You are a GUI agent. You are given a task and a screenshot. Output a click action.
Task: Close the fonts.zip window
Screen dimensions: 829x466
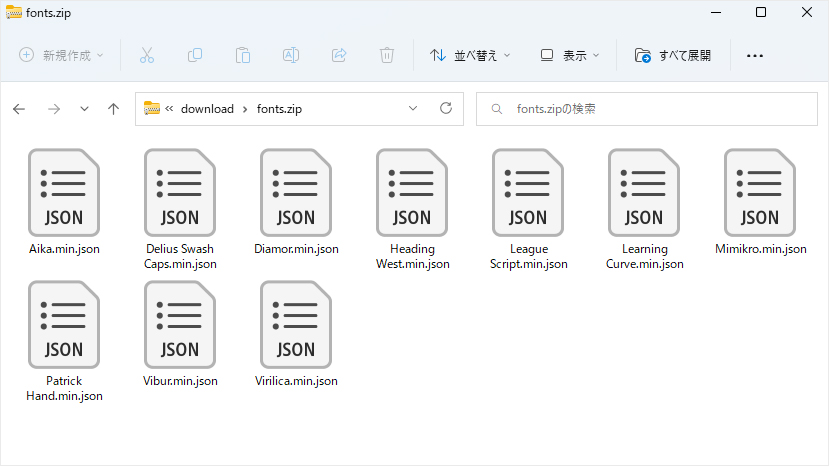(806, 12)
